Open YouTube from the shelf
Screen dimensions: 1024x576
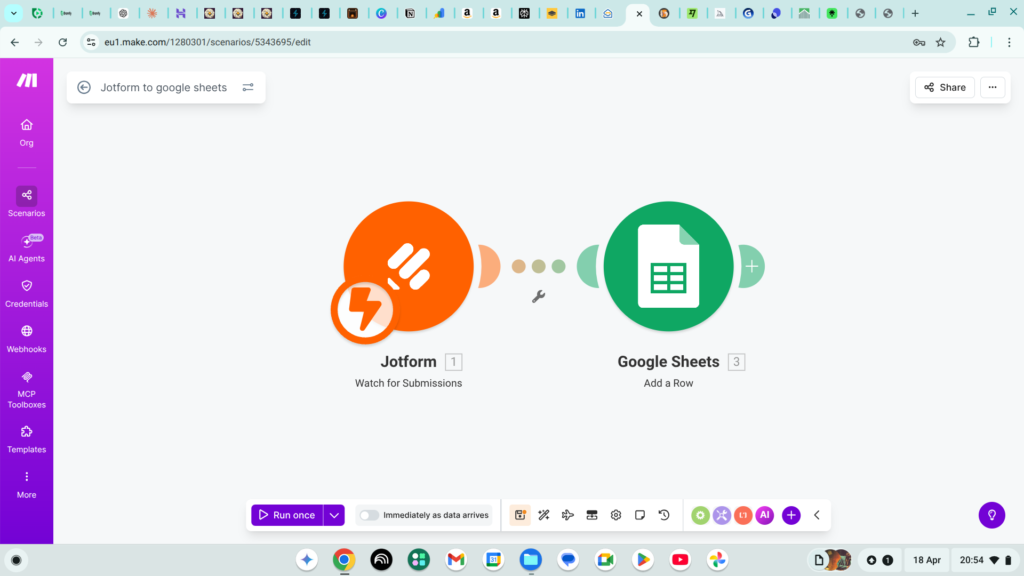680,560
